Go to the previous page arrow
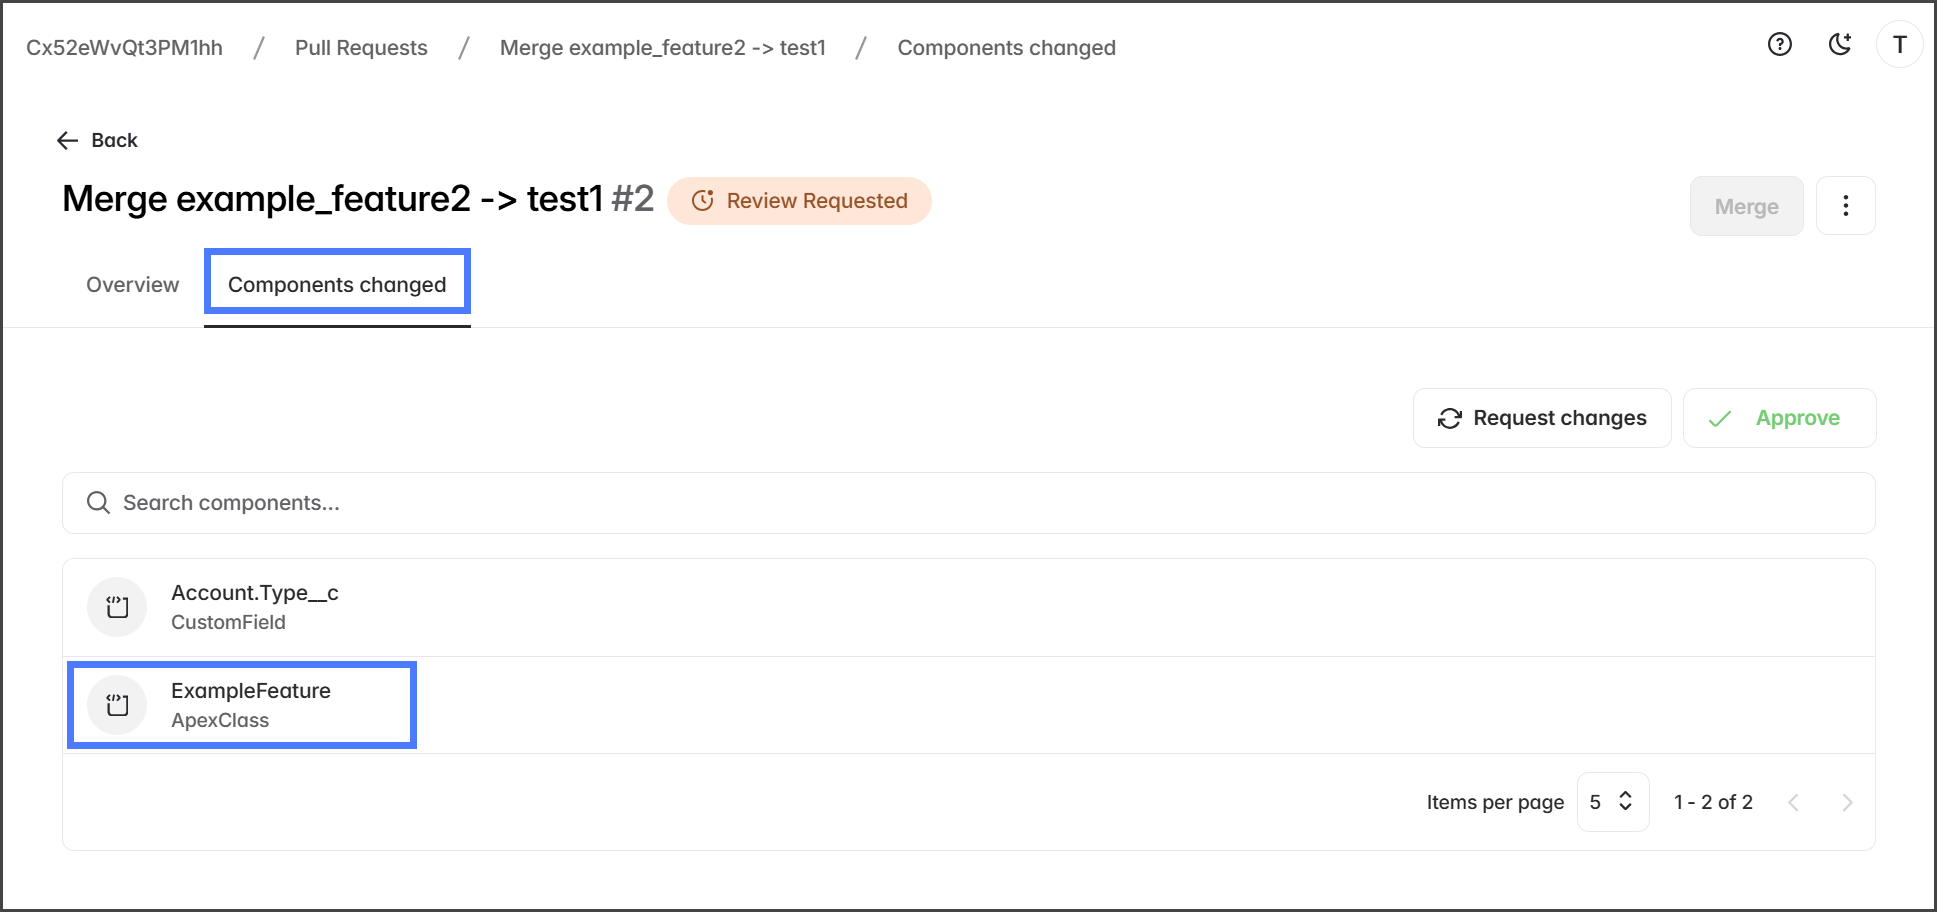Screen dimensions: 1937x912 [1794, 802]
